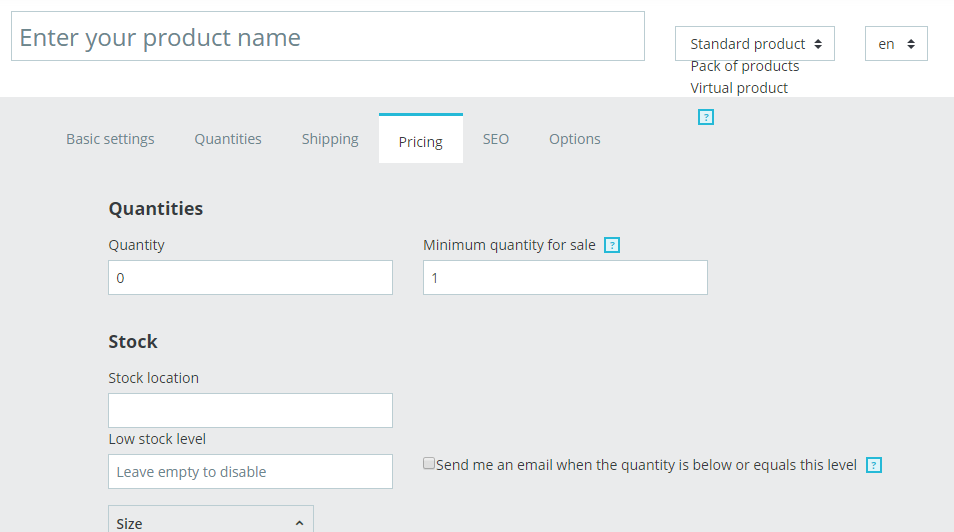954x532 pixels.
Task: Switch to the Options tab
Action: pyautogui.click(x=575, y=139)
